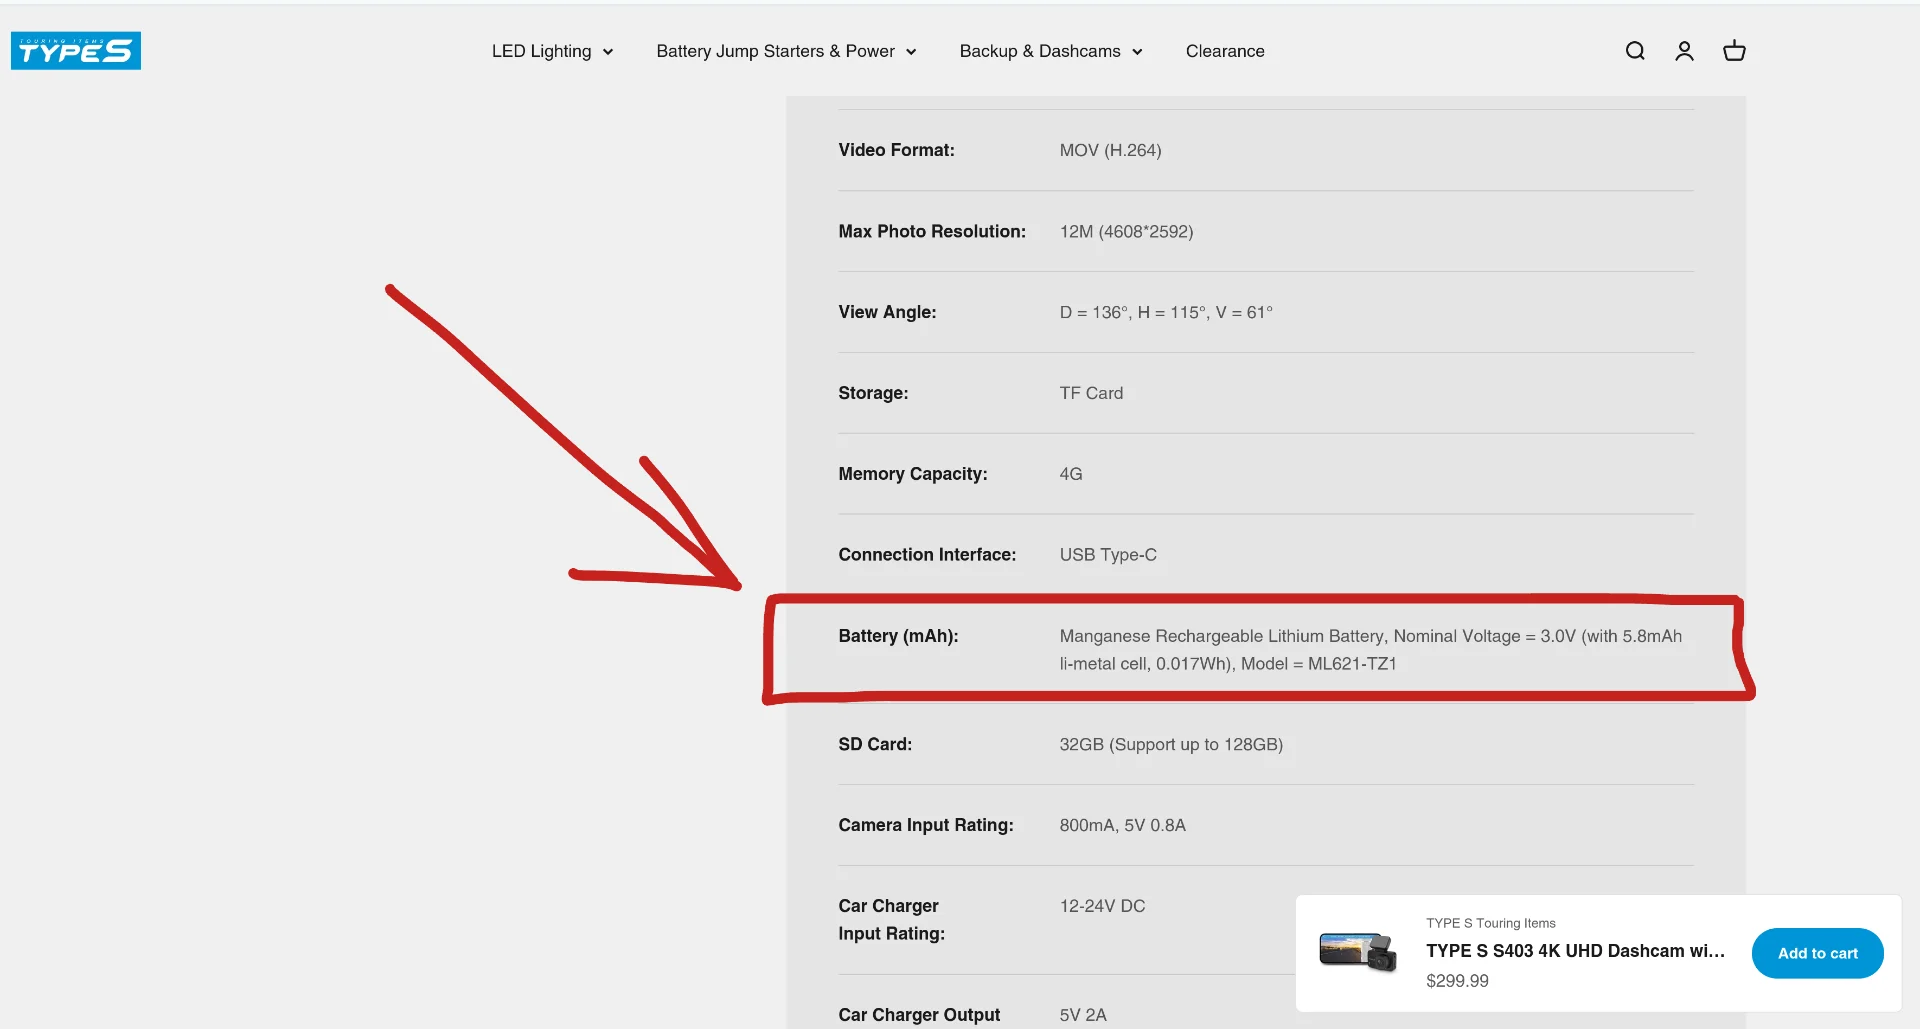Open the account profile icon
This screenshot has width=1920, height=1029.
[1684, 51]
